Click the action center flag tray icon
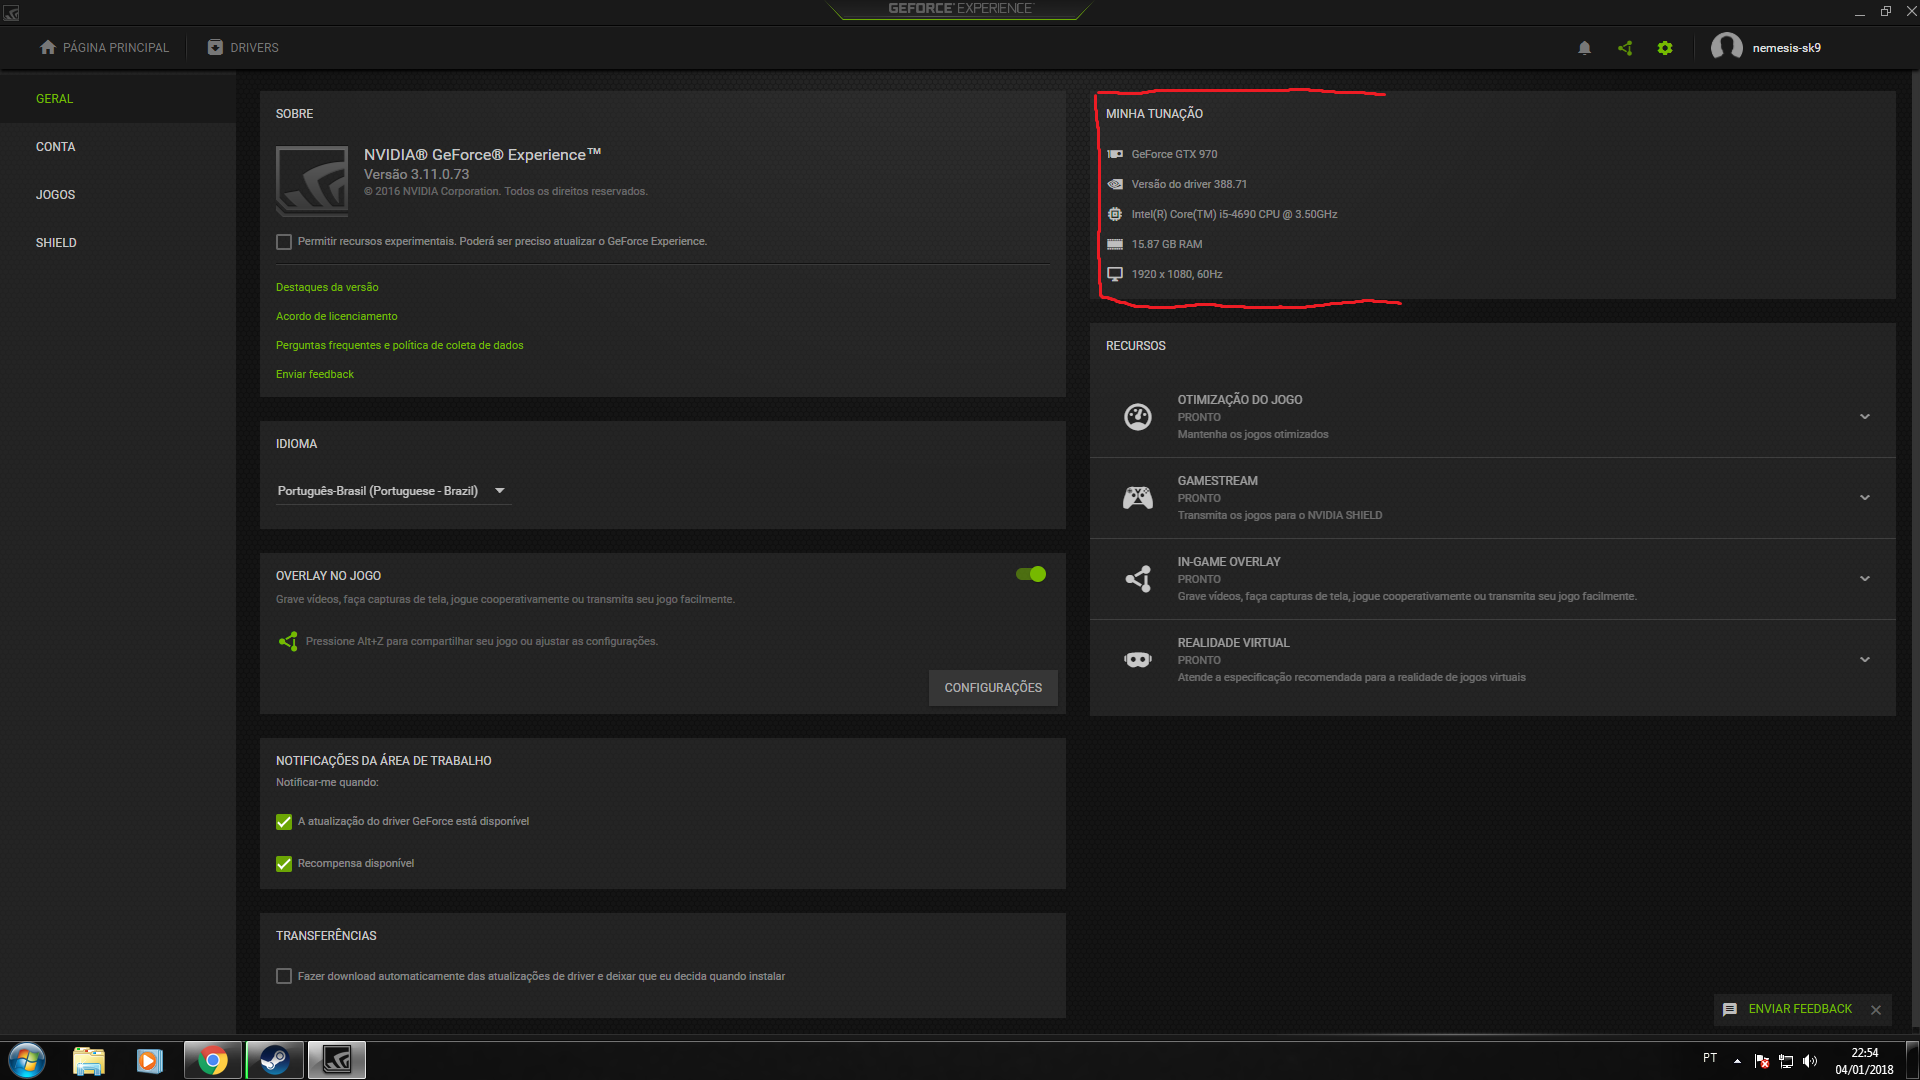Viewport: 1920px width, 1080px height. pos(1762,1061)
